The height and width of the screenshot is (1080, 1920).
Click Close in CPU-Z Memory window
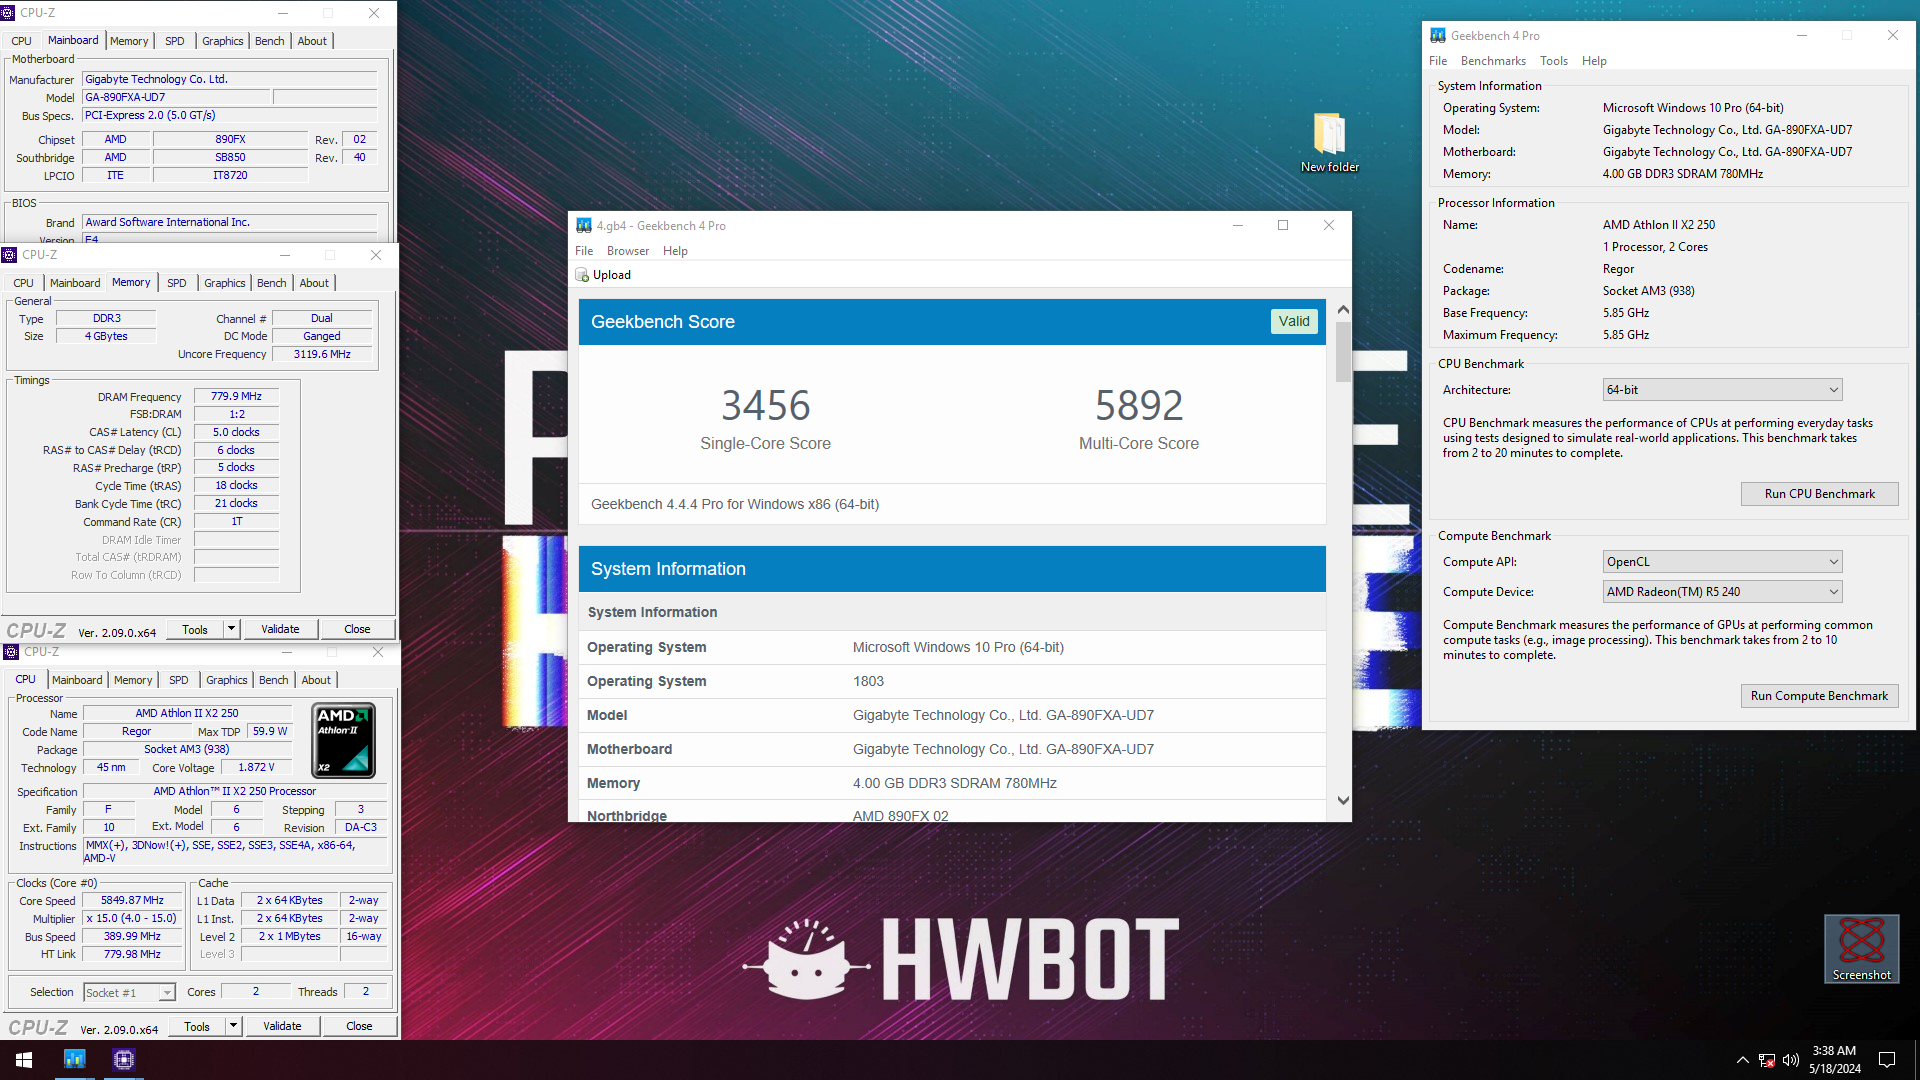click(x=357, y=629)
